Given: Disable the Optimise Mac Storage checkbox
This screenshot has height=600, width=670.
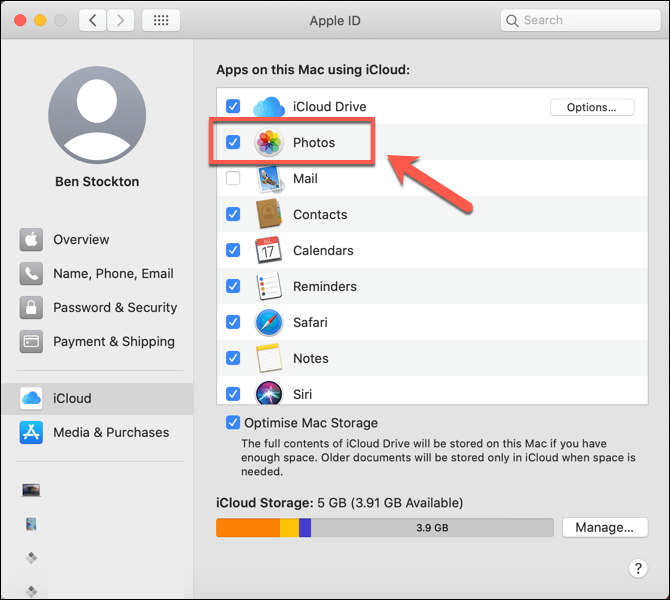Looking at the screenshot, I should pyautogui.click(x=233, y=423).
